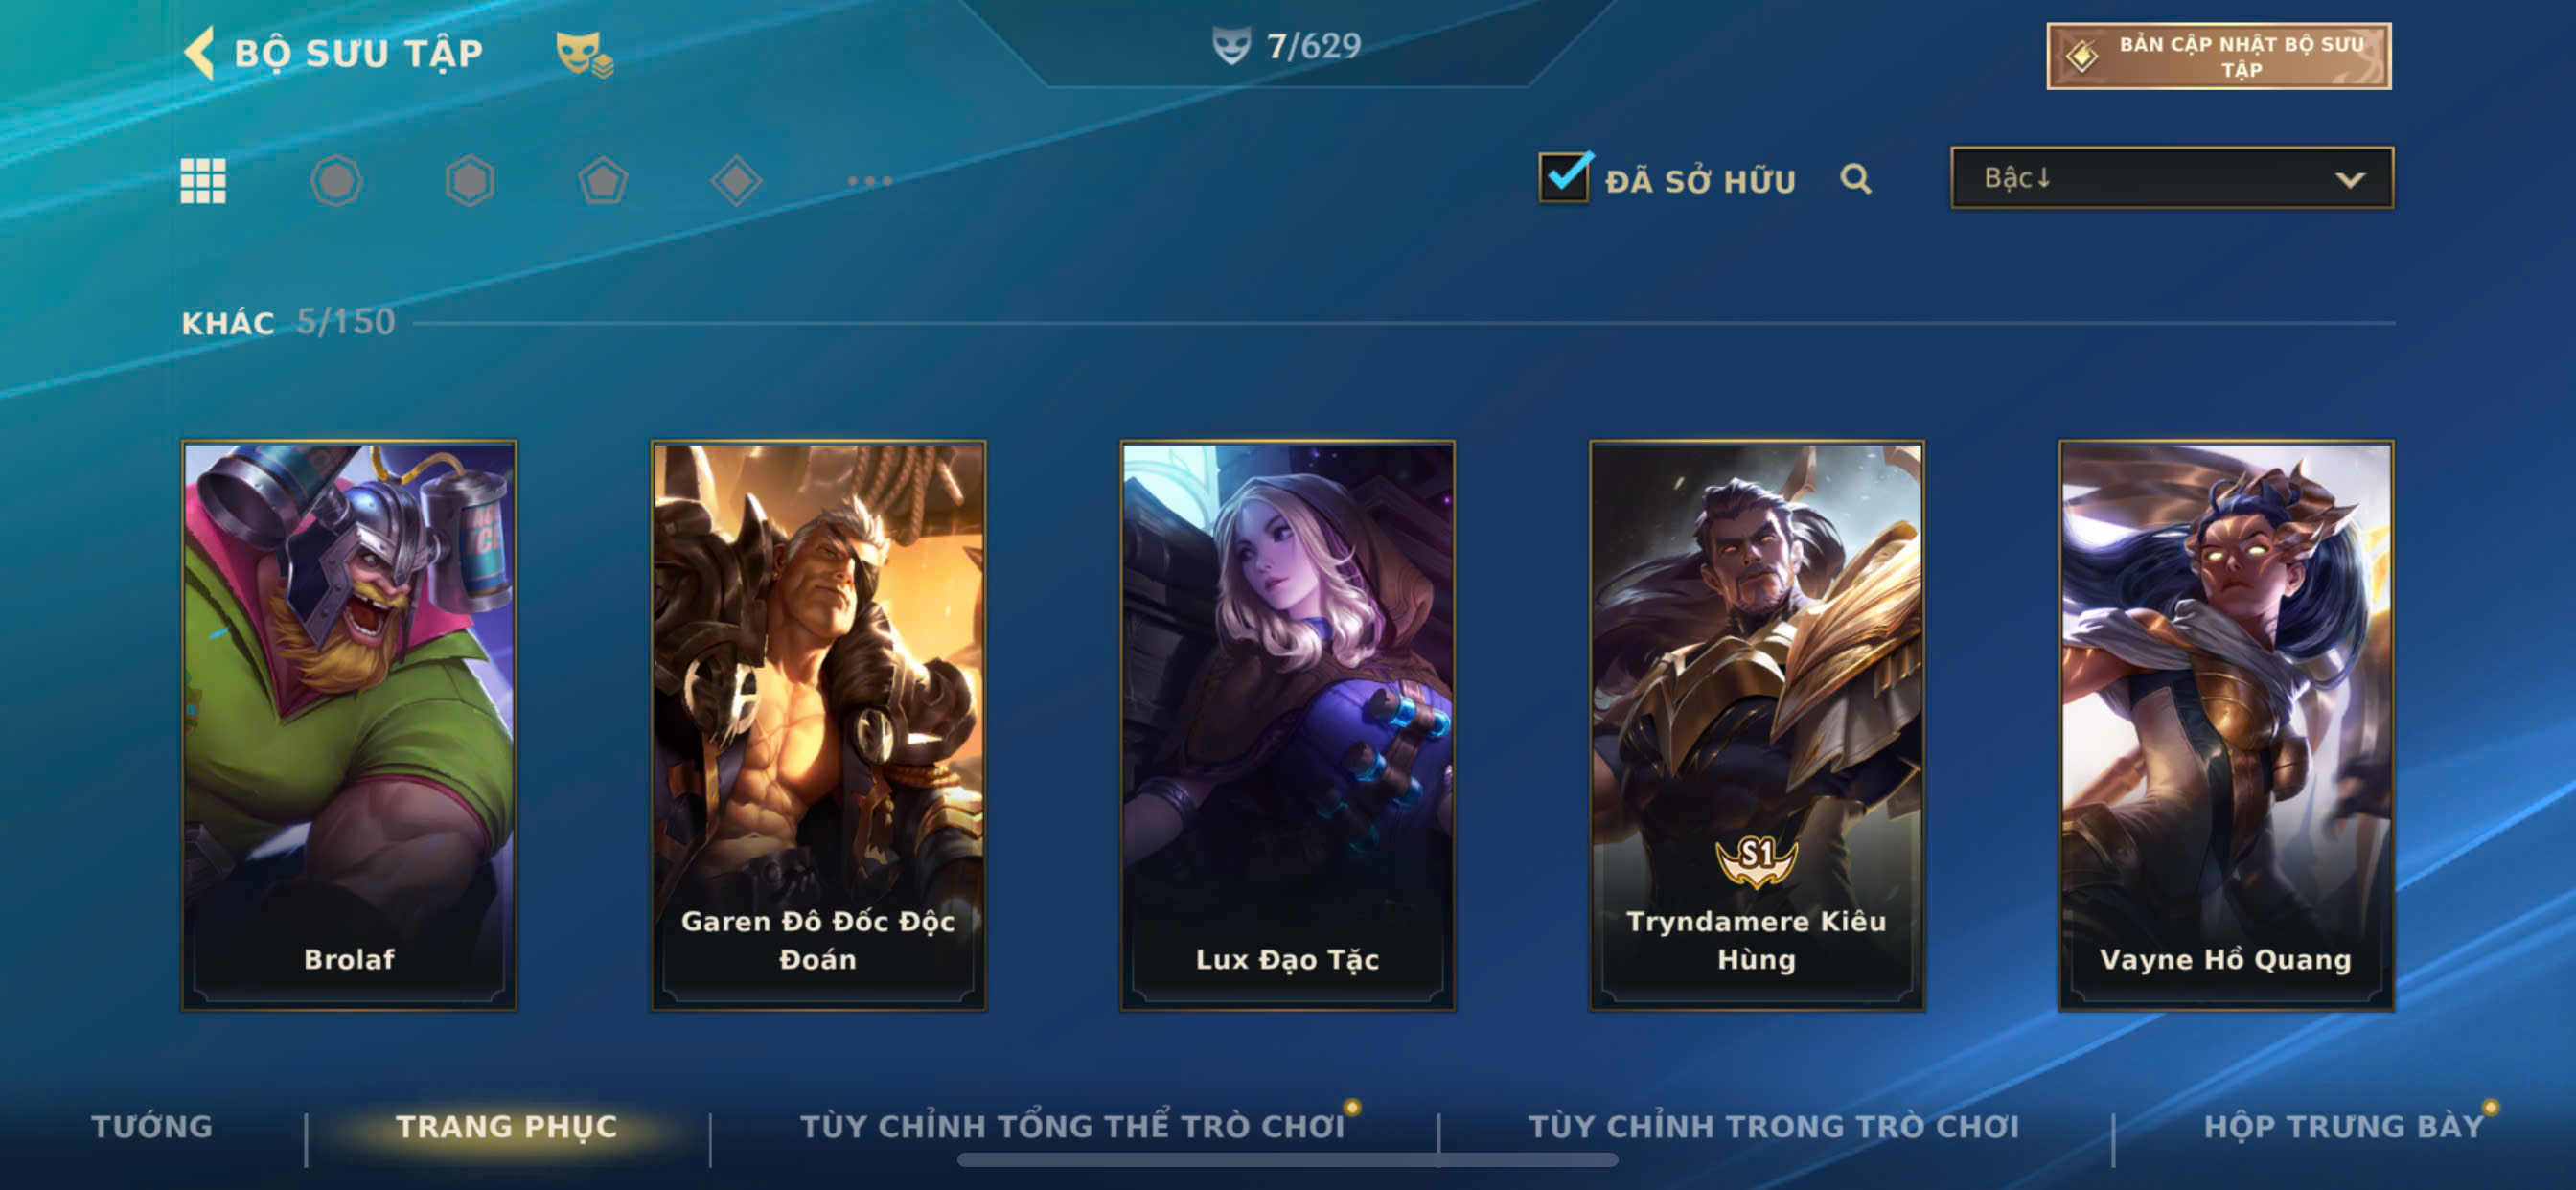Image resolution: width=2576 pixels, height=1190 pixels.
Task: Select the pentagon rarity filter icon
Action: point(603,181)
